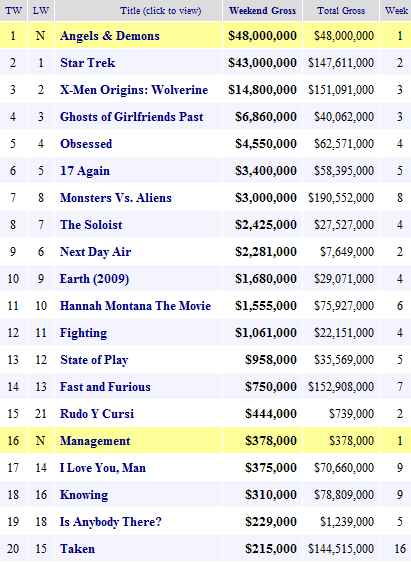411x563 pixels.
Task: Click Hannah Montana The Movie link
Action: (135, 306)
